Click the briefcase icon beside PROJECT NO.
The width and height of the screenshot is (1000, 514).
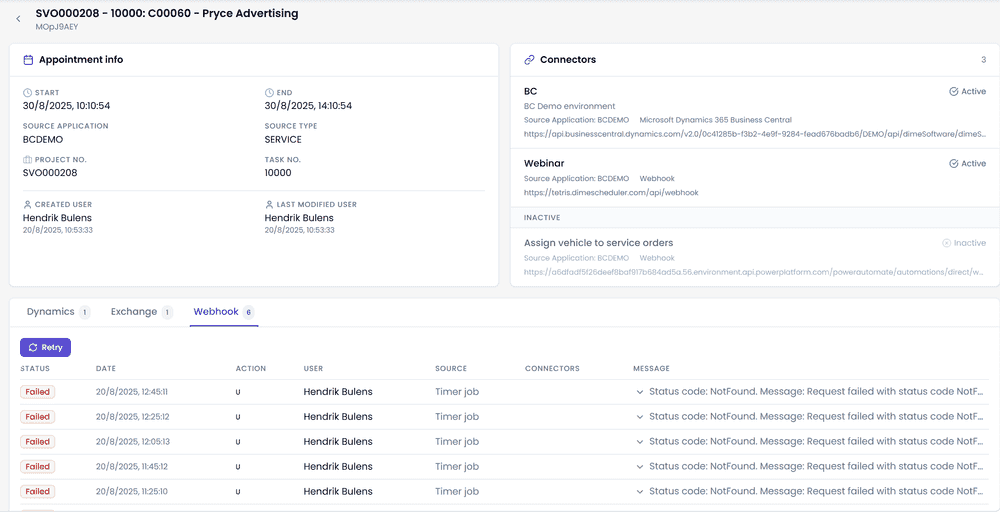27,159
